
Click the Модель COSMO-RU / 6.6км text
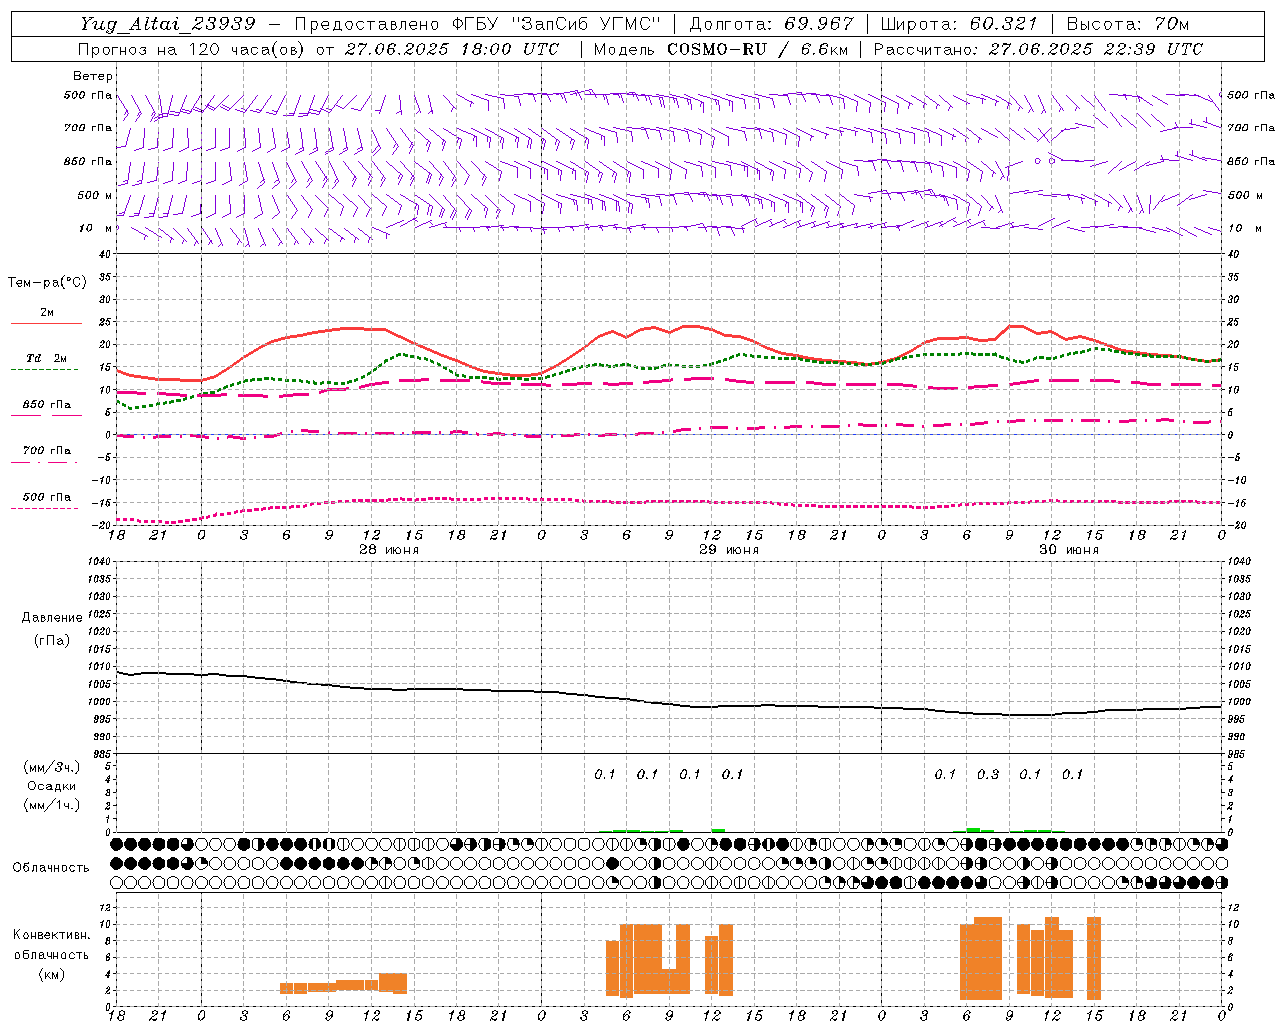[720, 49]
